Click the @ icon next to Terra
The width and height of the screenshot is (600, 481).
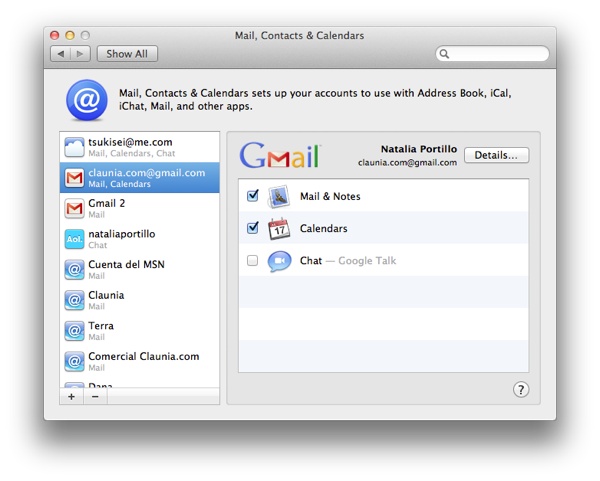pos(74,331)
